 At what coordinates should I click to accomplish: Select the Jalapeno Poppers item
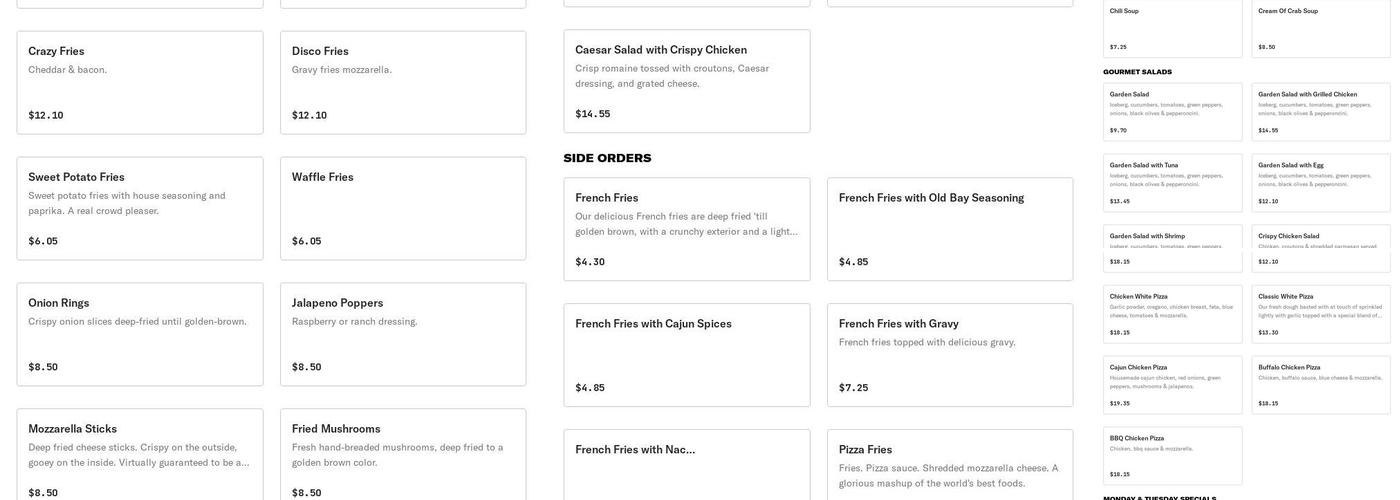tap(403, 334)
